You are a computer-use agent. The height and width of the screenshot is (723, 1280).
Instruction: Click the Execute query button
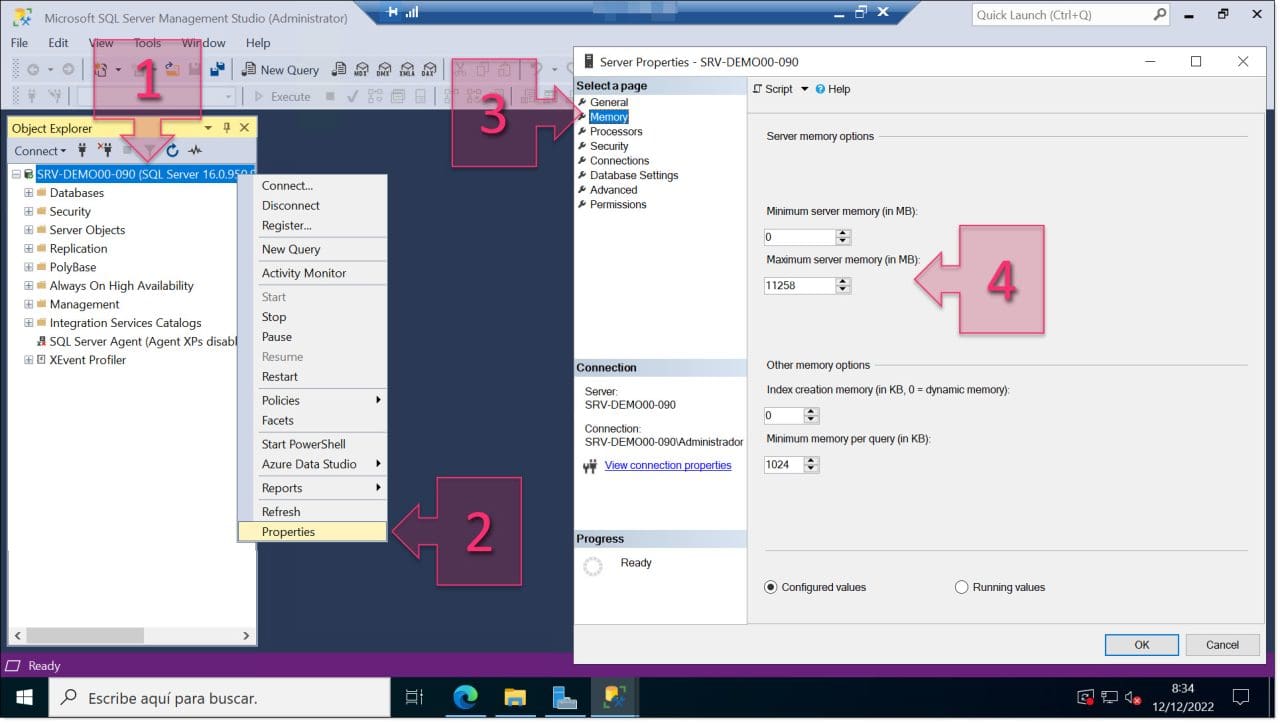tap(282, 97)
